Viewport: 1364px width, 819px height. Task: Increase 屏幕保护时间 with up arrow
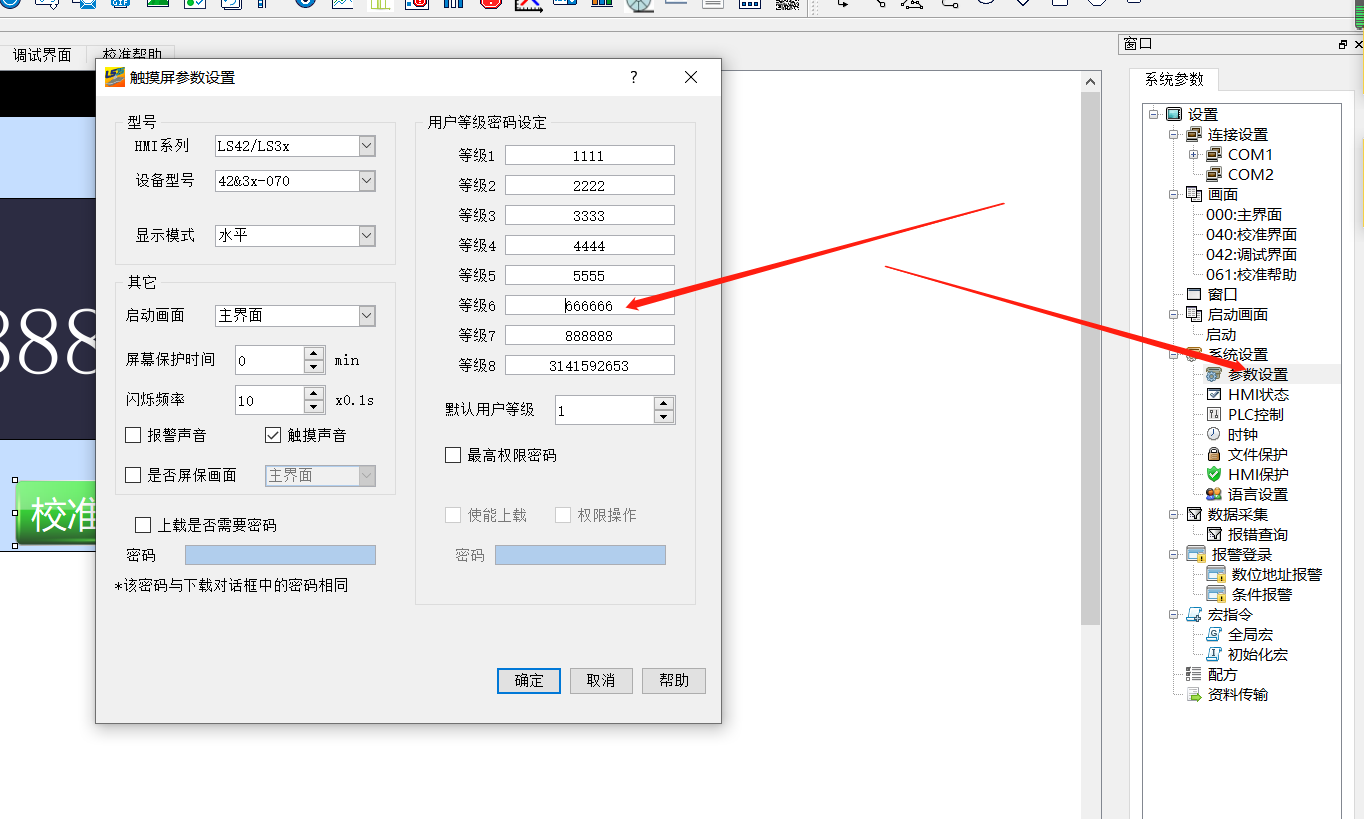pyautogui.click(x=314, y=353)
